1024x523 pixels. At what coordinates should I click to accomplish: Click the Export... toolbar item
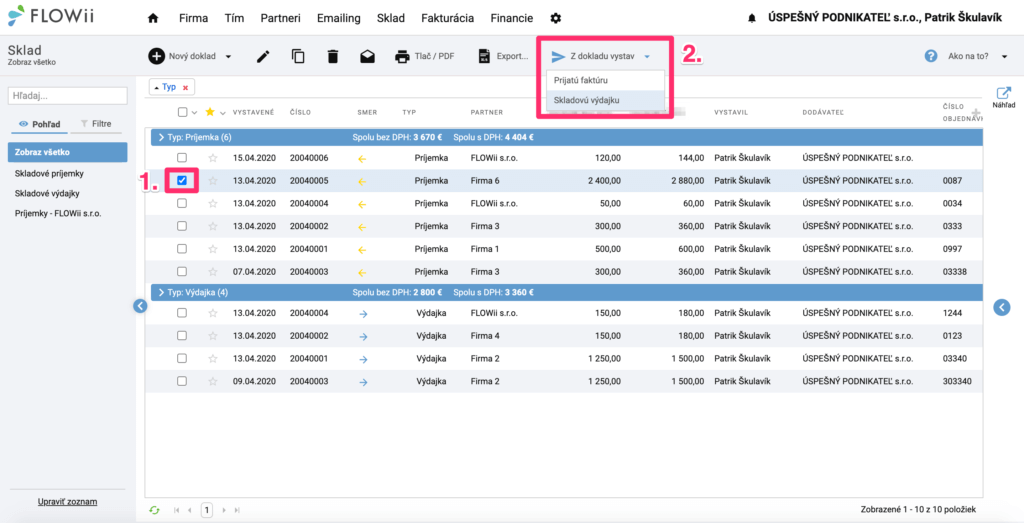click(503, 57)
